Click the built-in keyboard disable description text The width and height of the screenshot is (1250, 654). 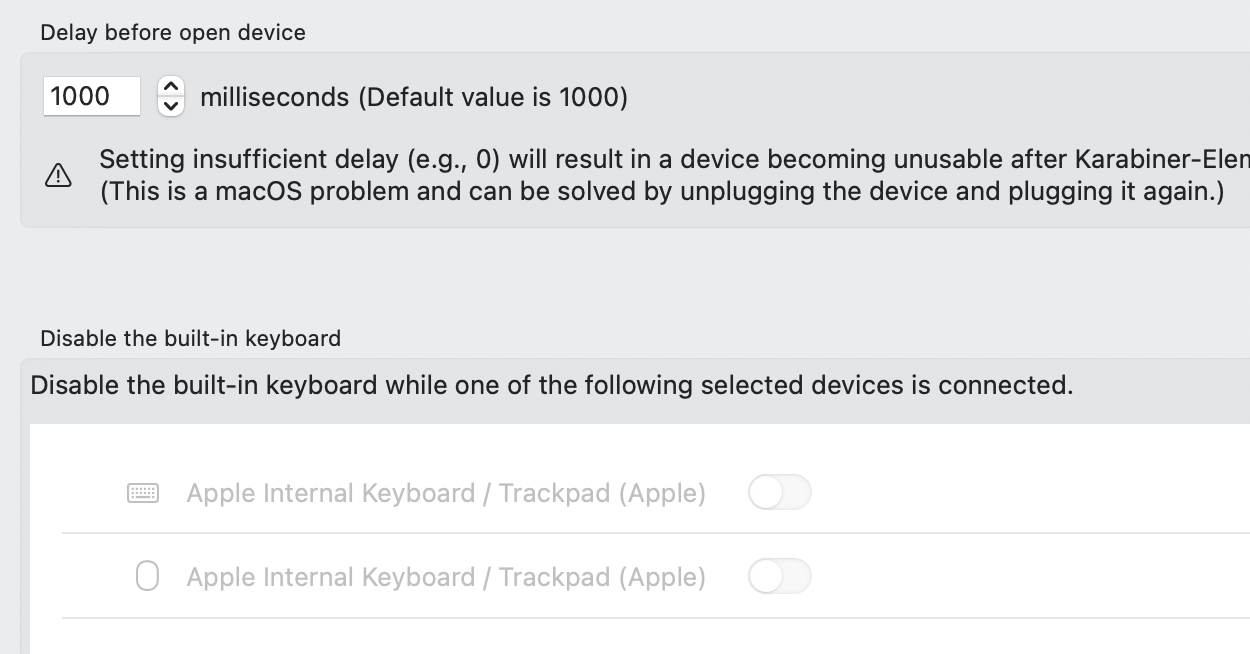pyautogui.click(x=551, y=384)
